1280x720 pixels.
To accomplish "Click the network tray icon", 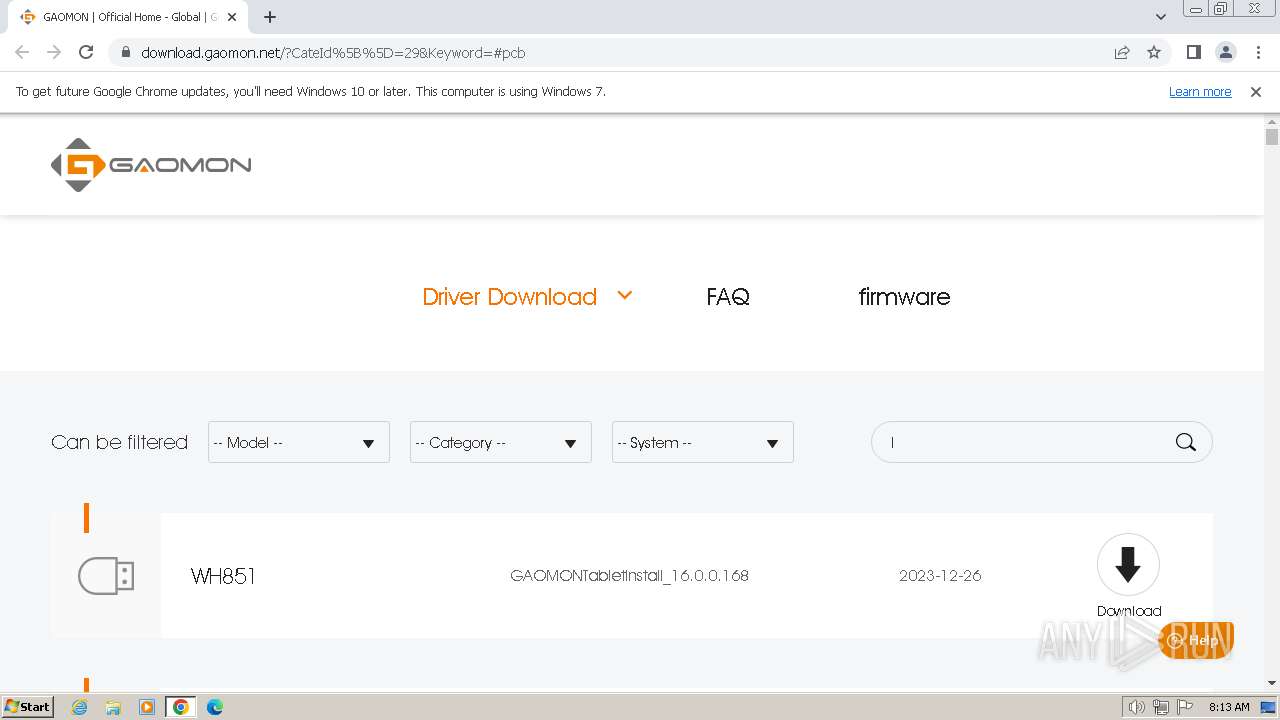I will pyautogui.click(x=1161, y=707).
